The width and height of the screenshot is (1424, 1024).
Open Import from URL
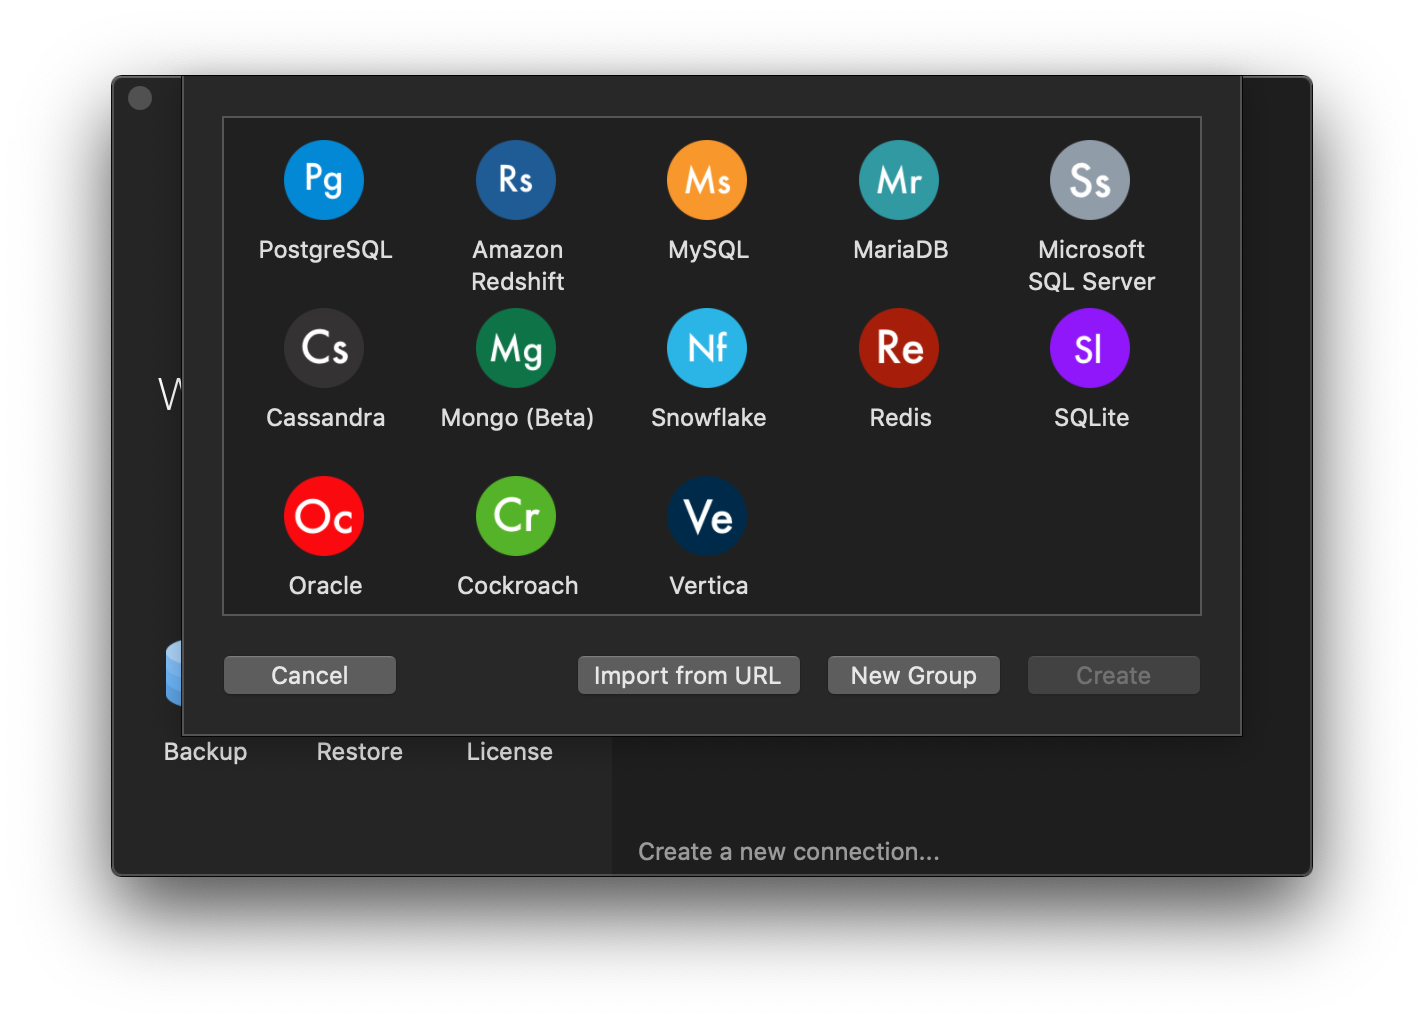coord(689,675)
